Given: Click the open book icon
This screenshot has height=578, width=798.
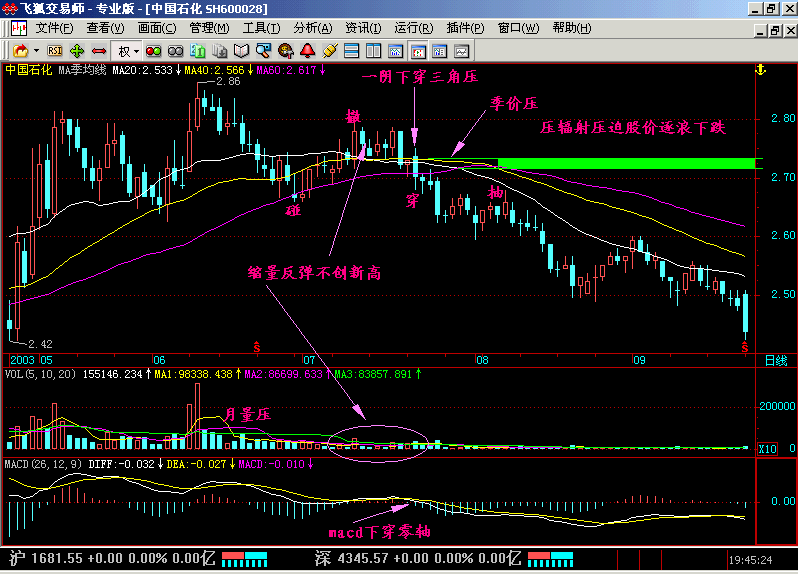Looking at the screenshot, I should click(x=241, y=50).
